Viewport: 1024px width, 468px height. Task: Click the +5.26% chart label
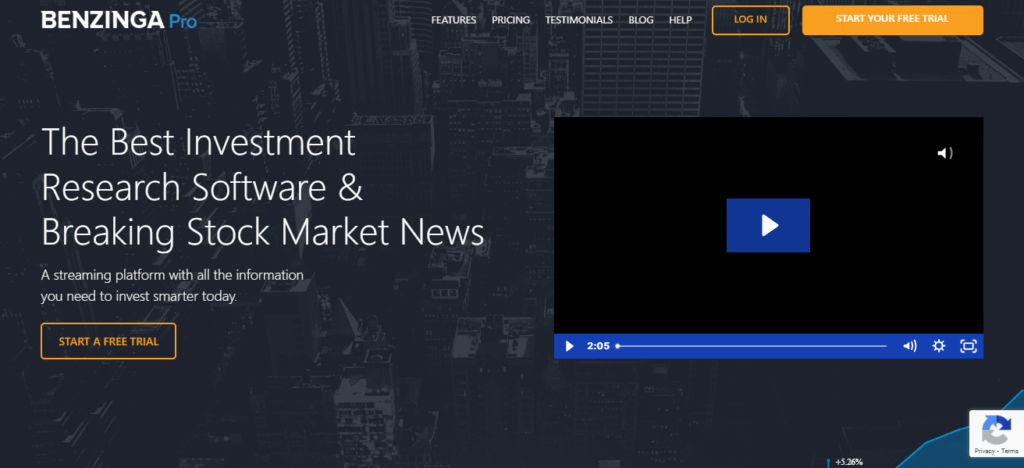(849, 462)
